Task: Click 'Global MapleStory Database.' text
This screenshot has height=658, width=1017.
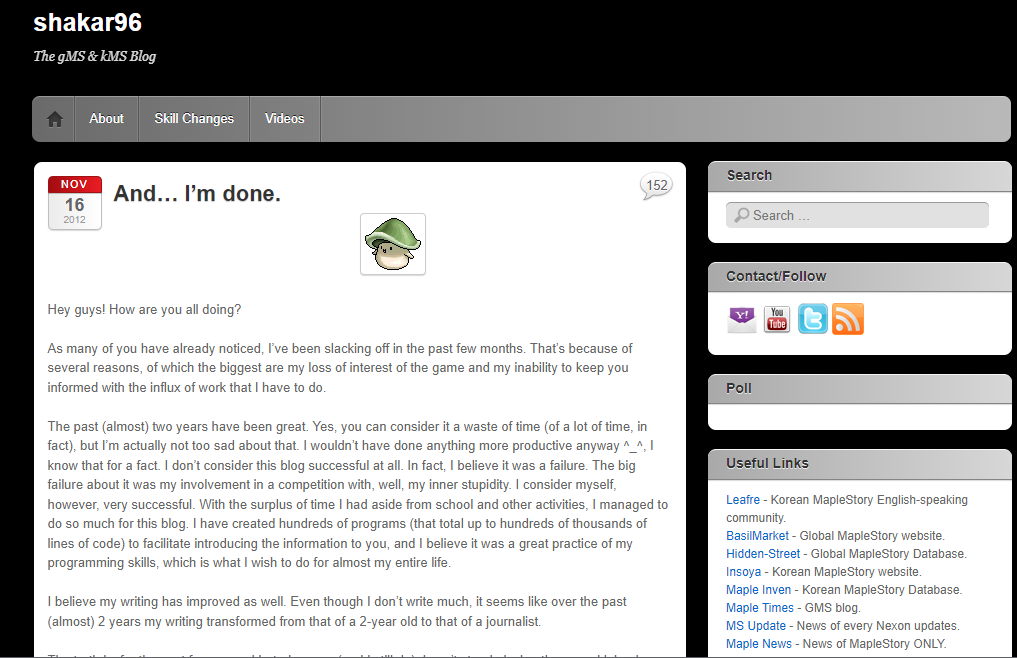Action: tap(889, 554)
